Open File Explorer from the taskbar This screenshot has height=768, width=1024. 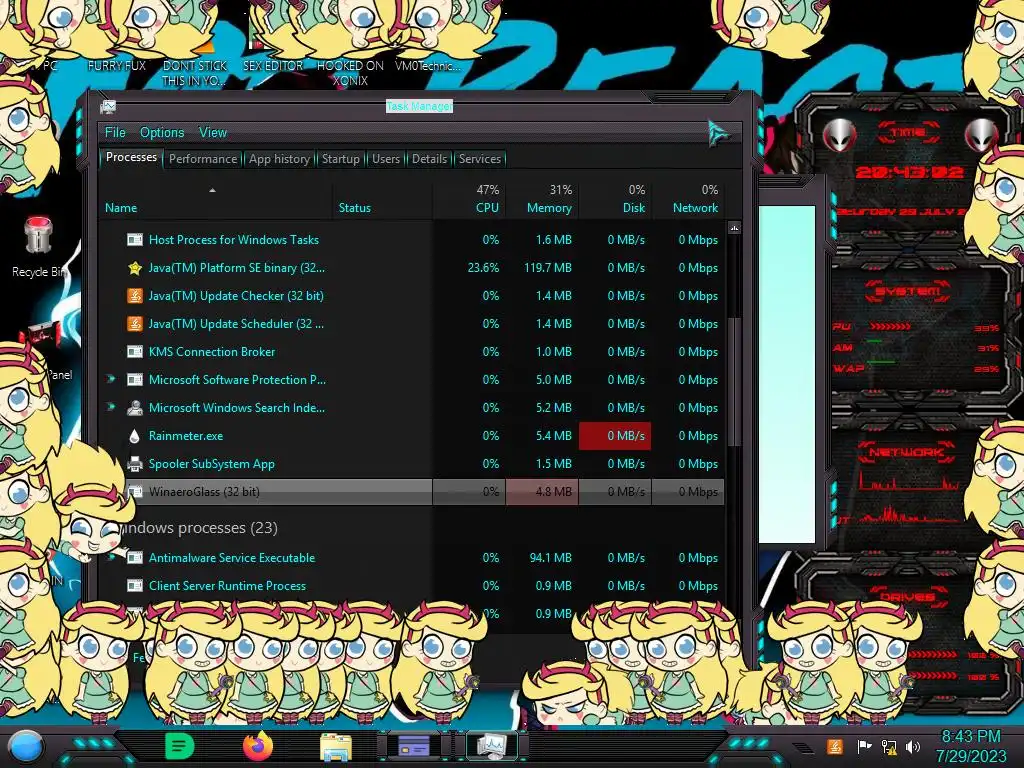pos(336,747)
